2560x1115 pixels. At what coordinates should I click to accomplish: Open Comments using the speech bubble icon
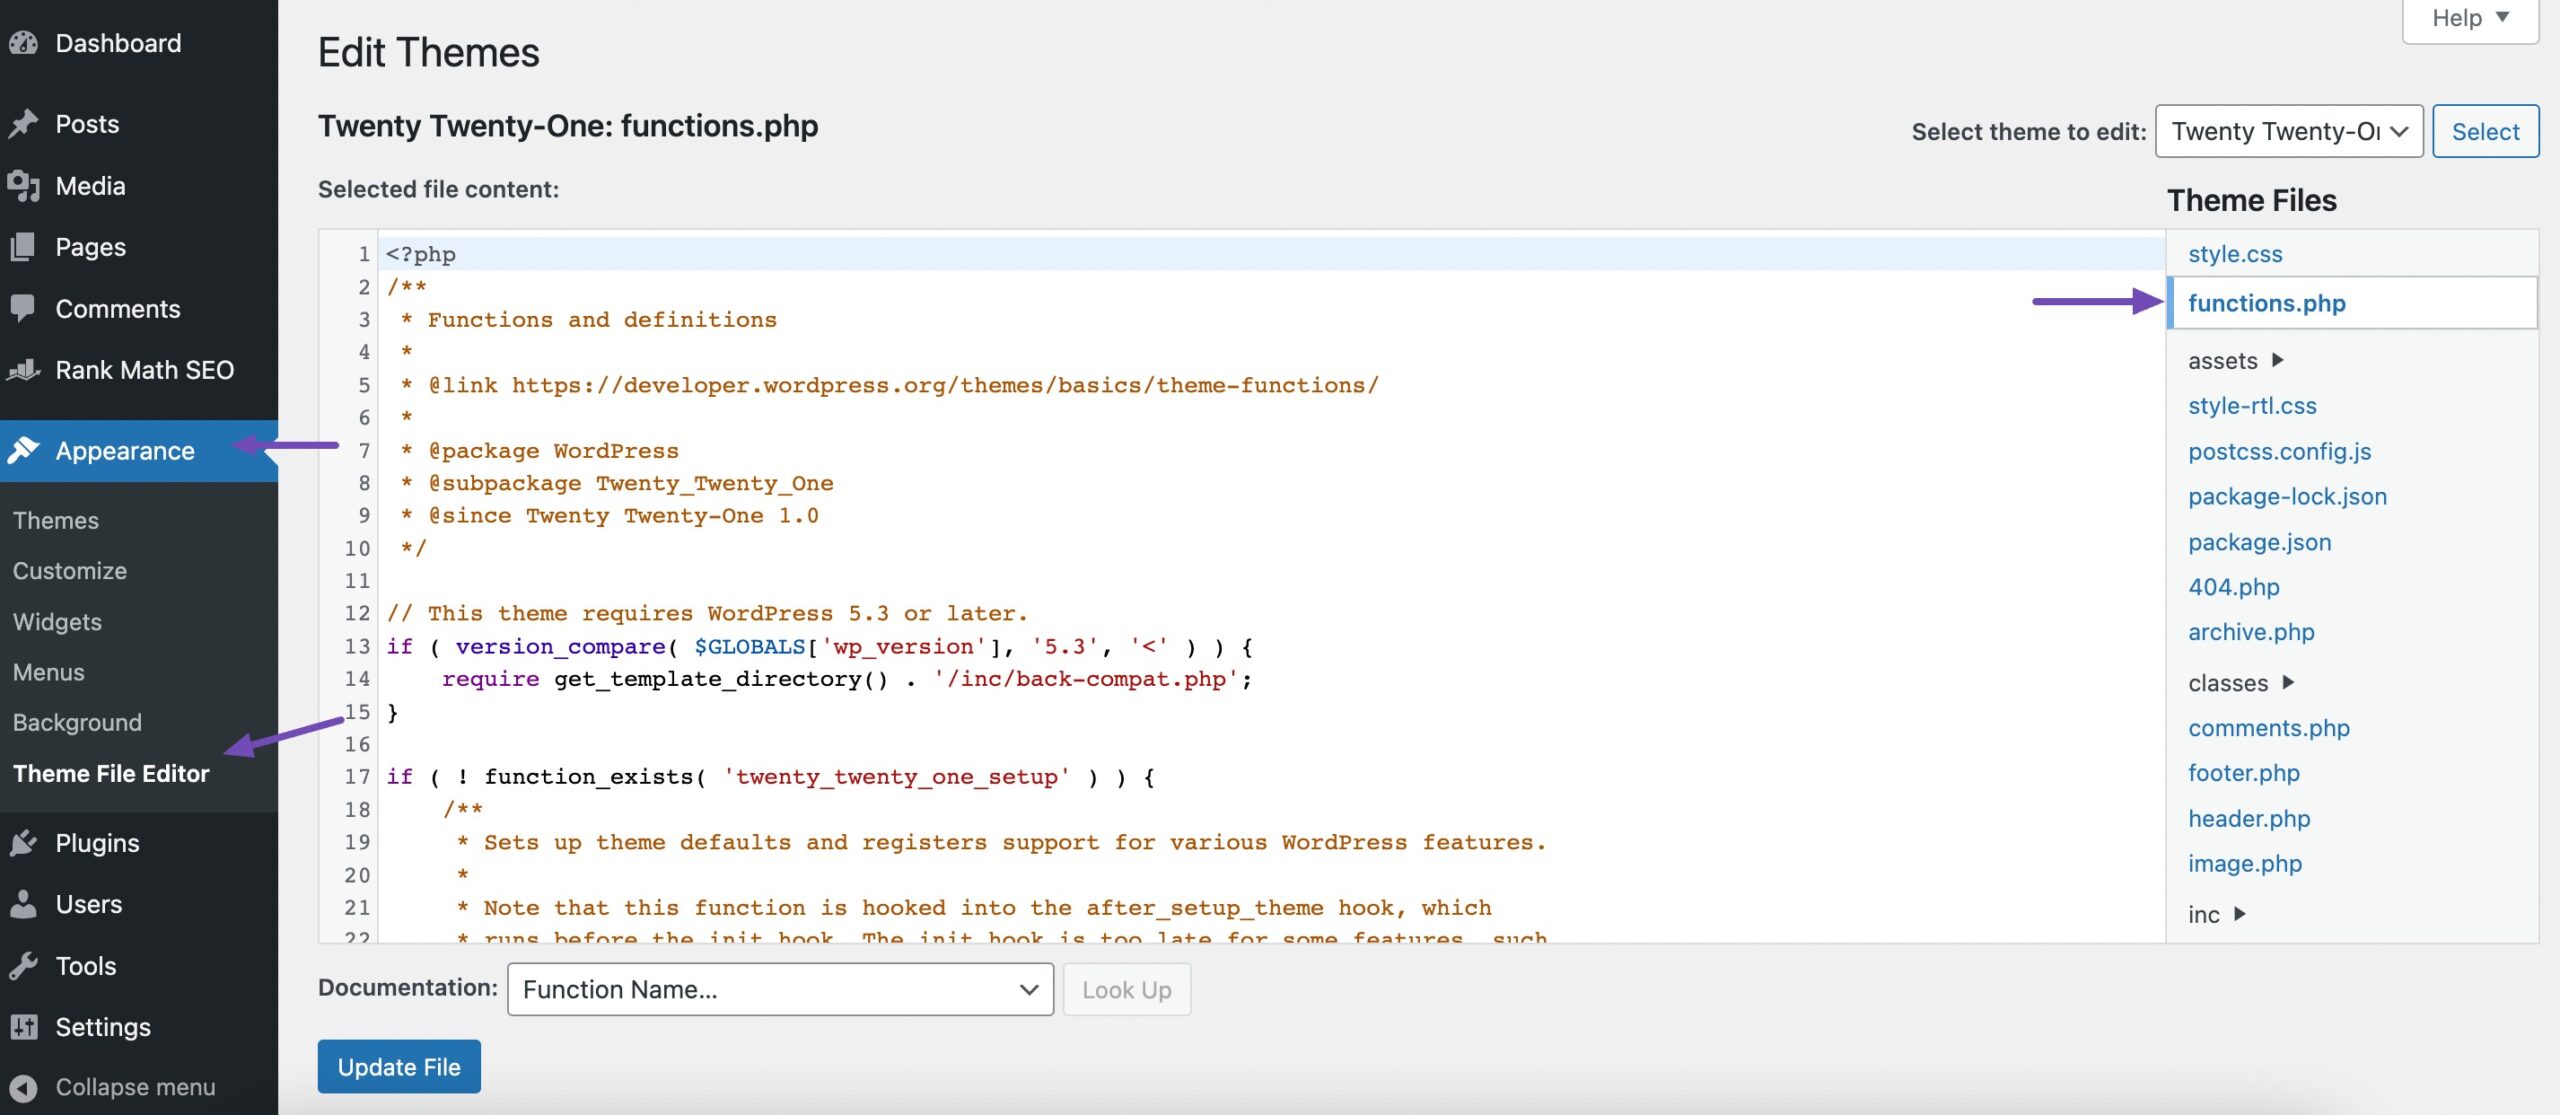(25, 308)
